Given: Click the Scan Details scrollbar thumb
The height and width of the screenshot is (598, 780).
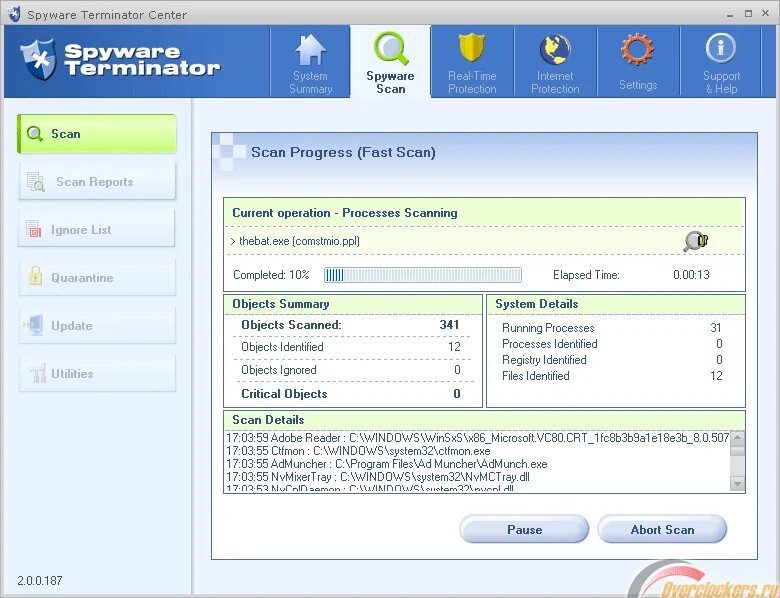Looking at the screenshot, I should point(738,450).
